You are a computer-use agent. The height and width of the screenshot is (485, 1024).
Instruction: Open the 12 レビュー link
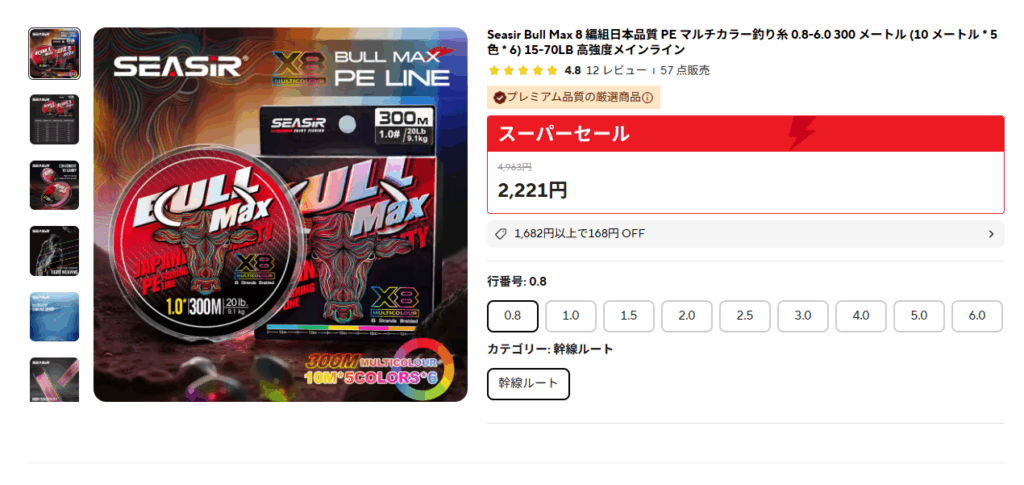[x=616, y=70]
